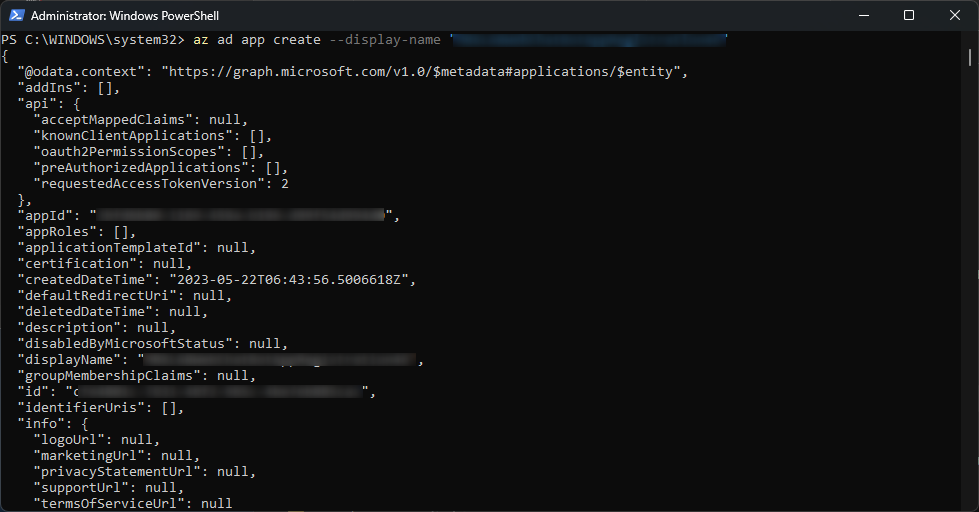Screen dimensions: 979x512
Task: Click the 'acceptMappedClaims' line
Action: pyautogui.click(x=140, y=120)
